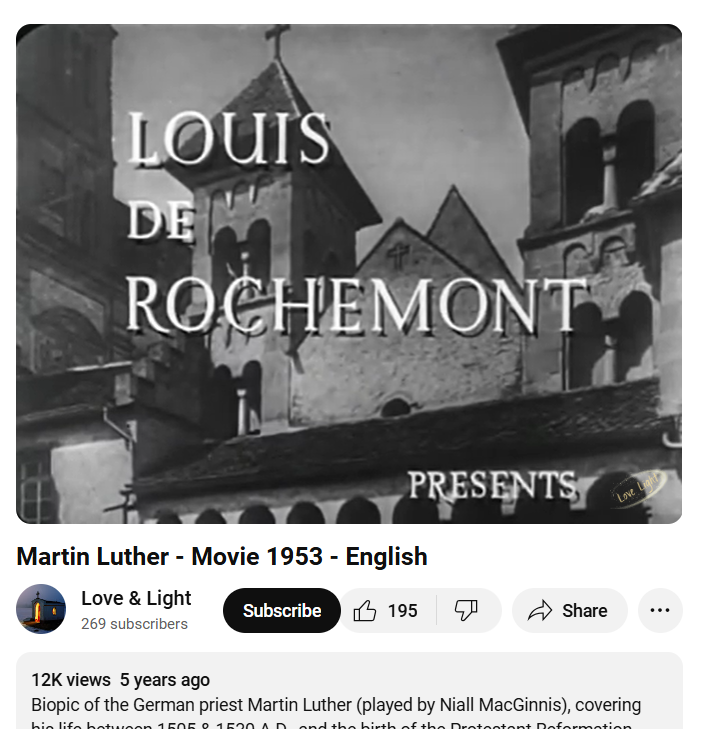
Task: Click the 195 likes count
Action: (x=403, y=610)
